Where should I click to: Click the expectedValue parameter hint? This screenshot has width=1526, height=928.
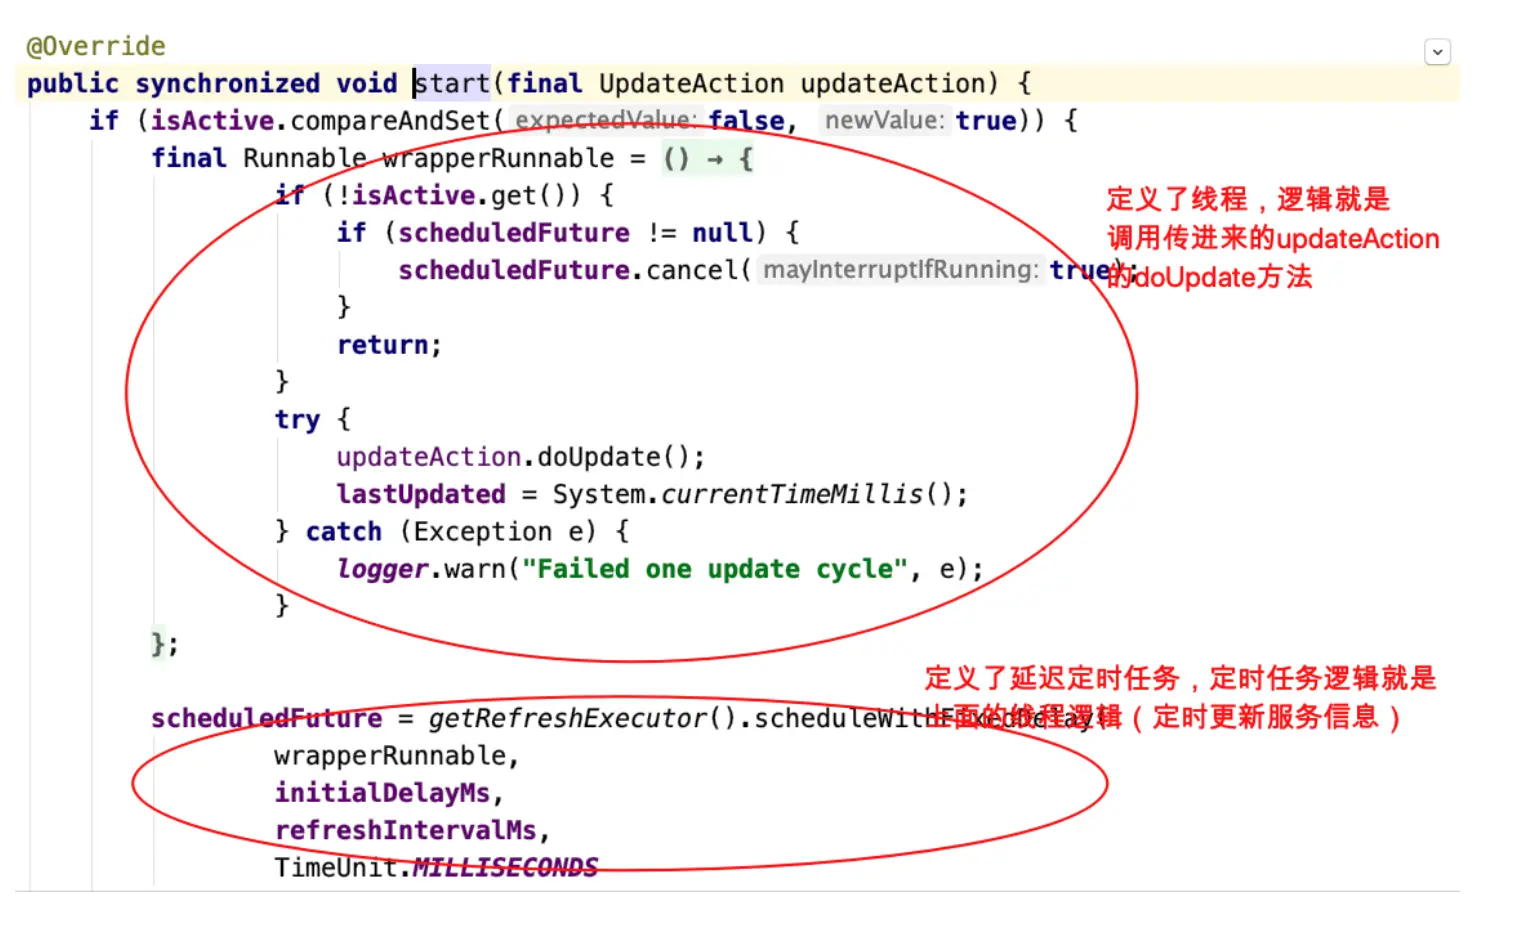coord(604,121)
